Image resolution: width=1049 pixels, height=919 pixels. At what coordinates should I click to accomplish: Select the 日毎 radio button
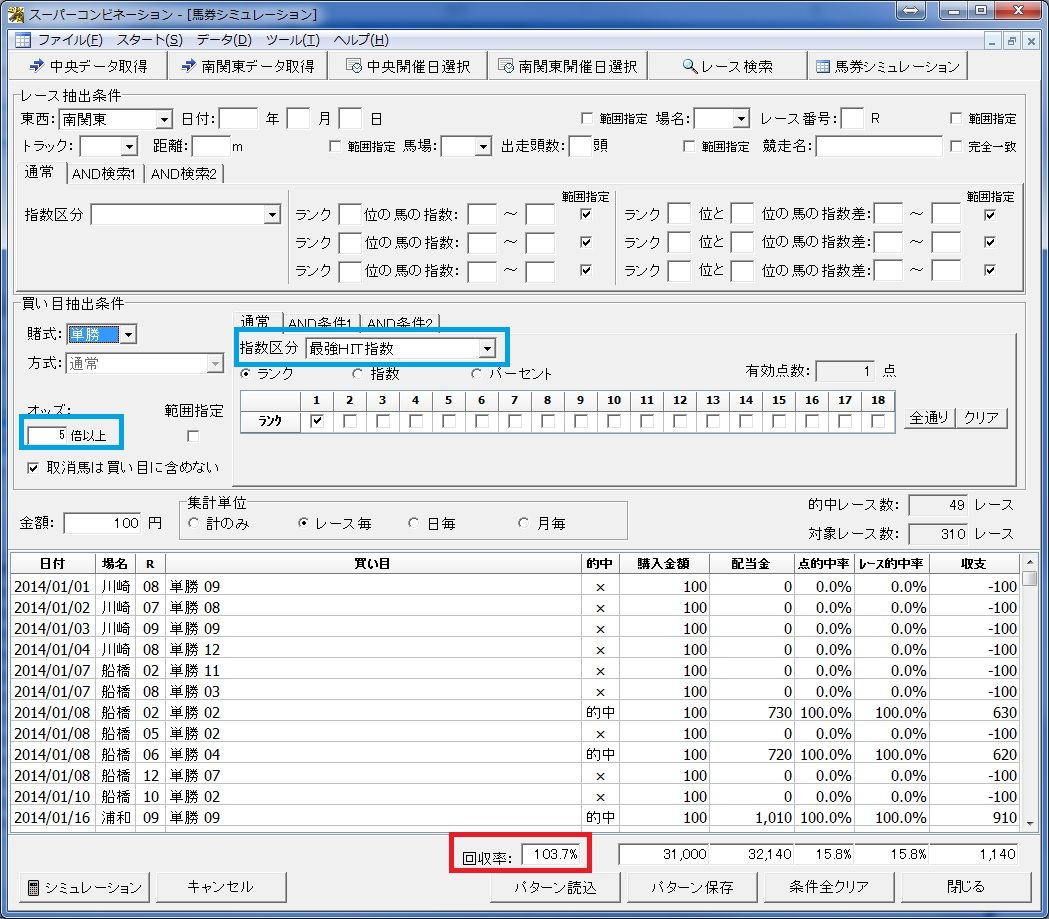[x=413, y=523]
